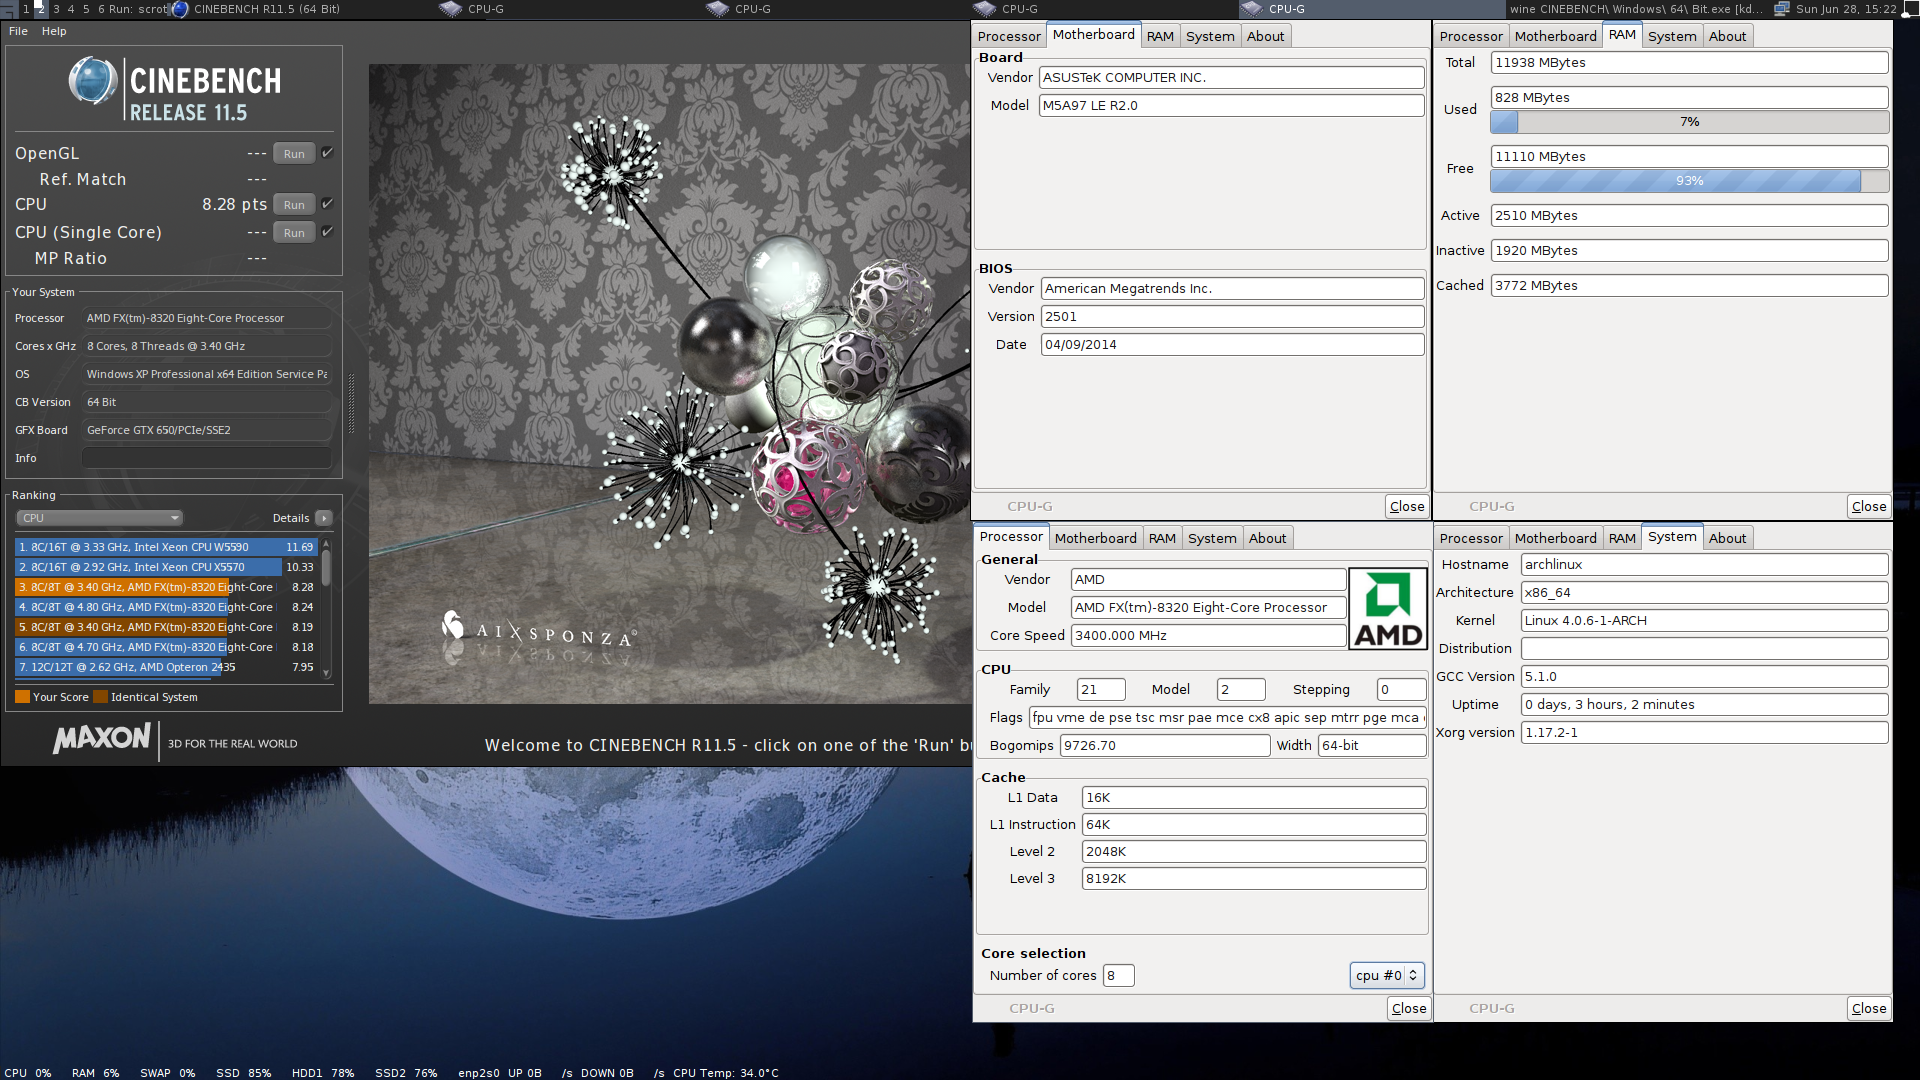Open About tab in the memory usage window
Screen dimensions: 1920x1080
pos(1727,36)
